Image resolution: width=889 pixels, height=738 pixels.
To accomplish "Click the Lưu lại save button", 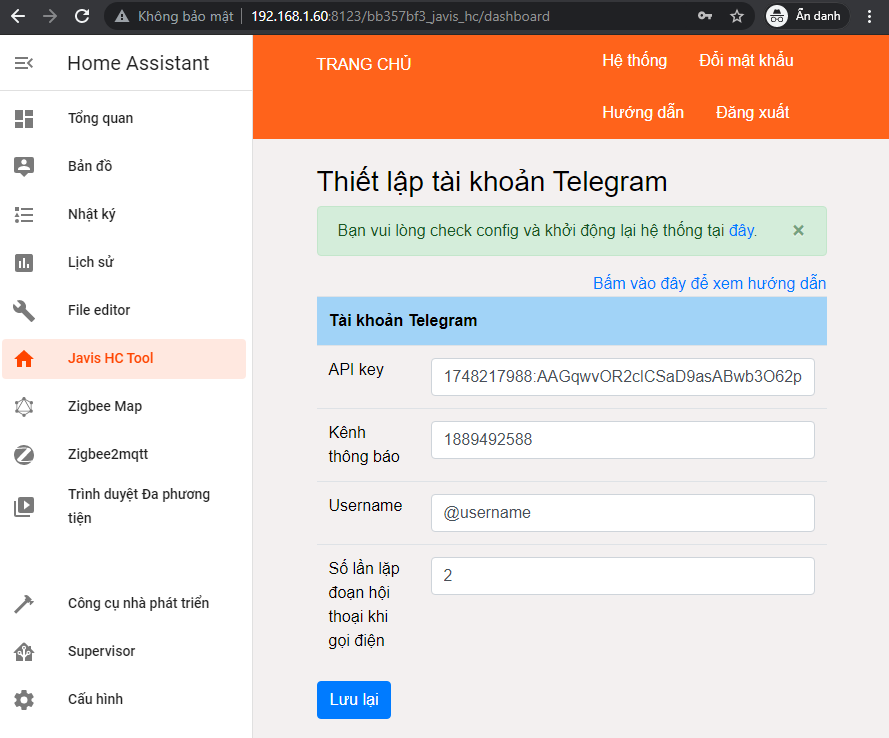I will click(354, 700).
